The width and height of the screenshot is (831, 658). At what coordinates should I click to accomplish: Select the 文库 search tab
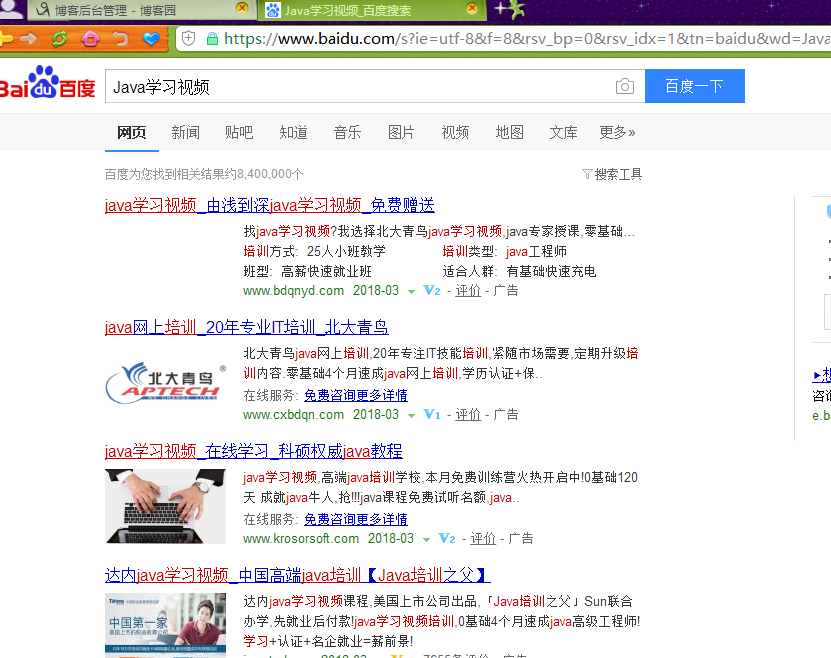coord(563,132)
